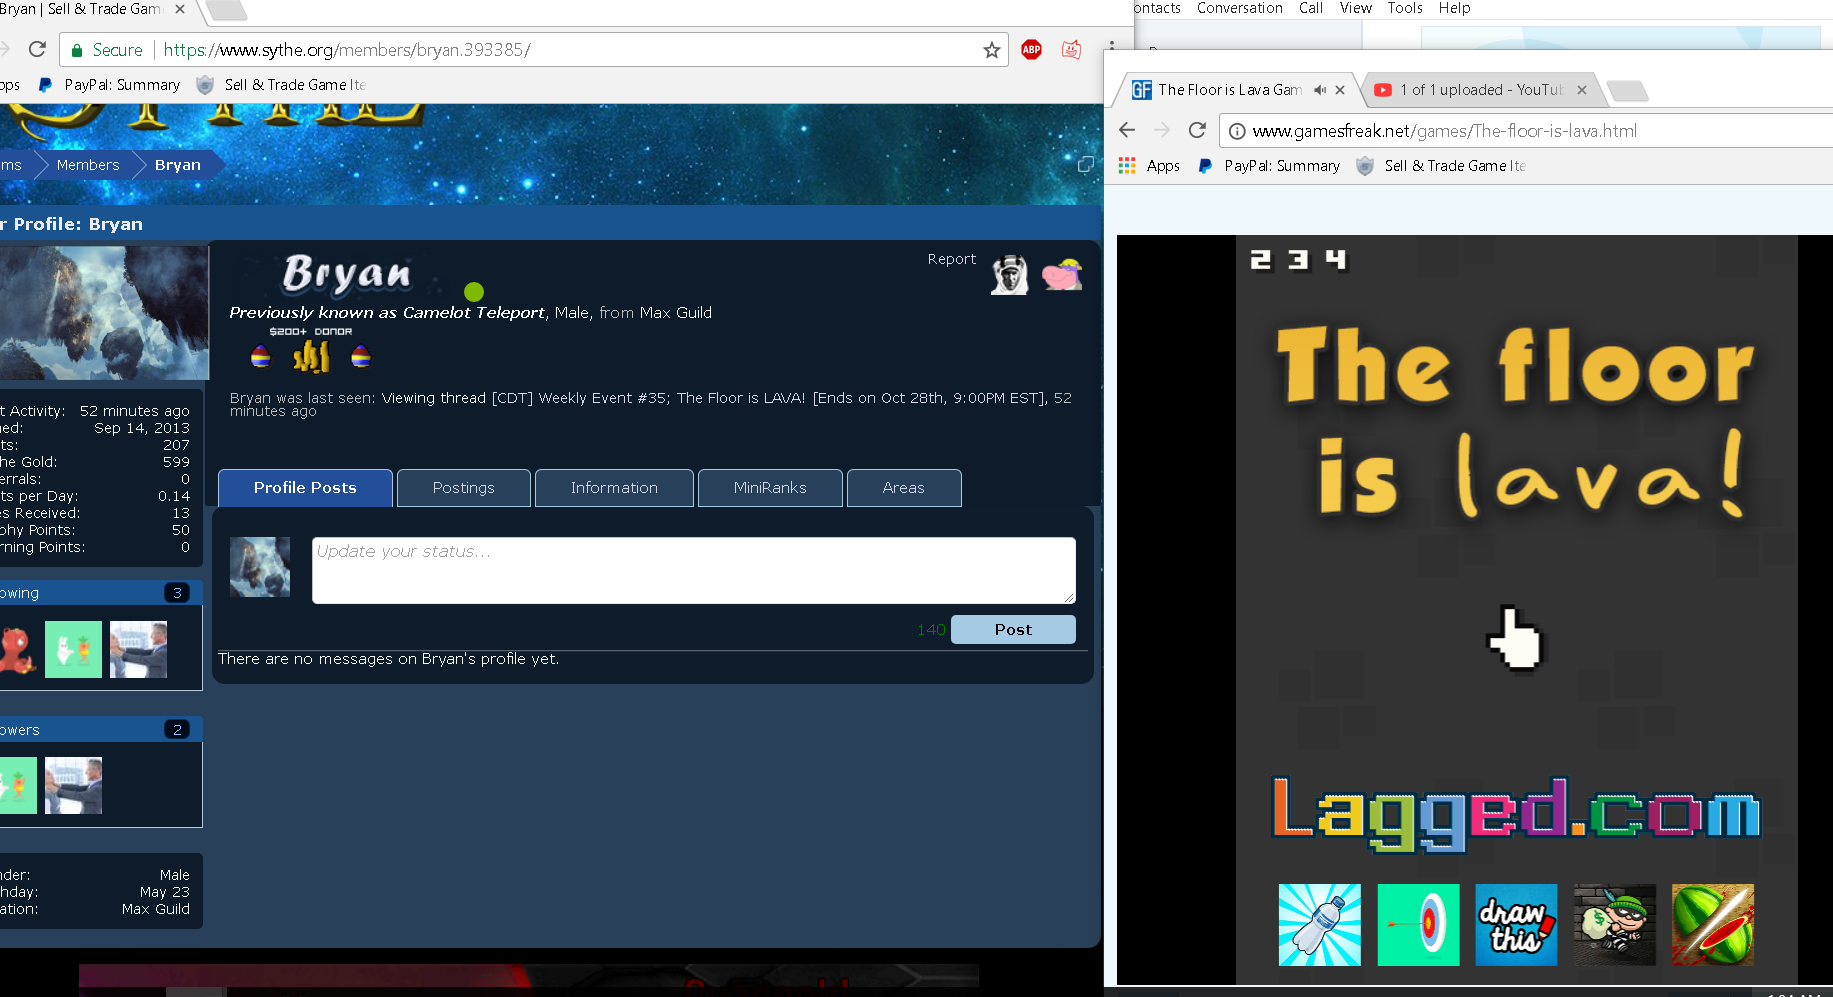Open the View menu
The width and height of the screenshot is (1833, 997).
click(x=1356, y=8)
